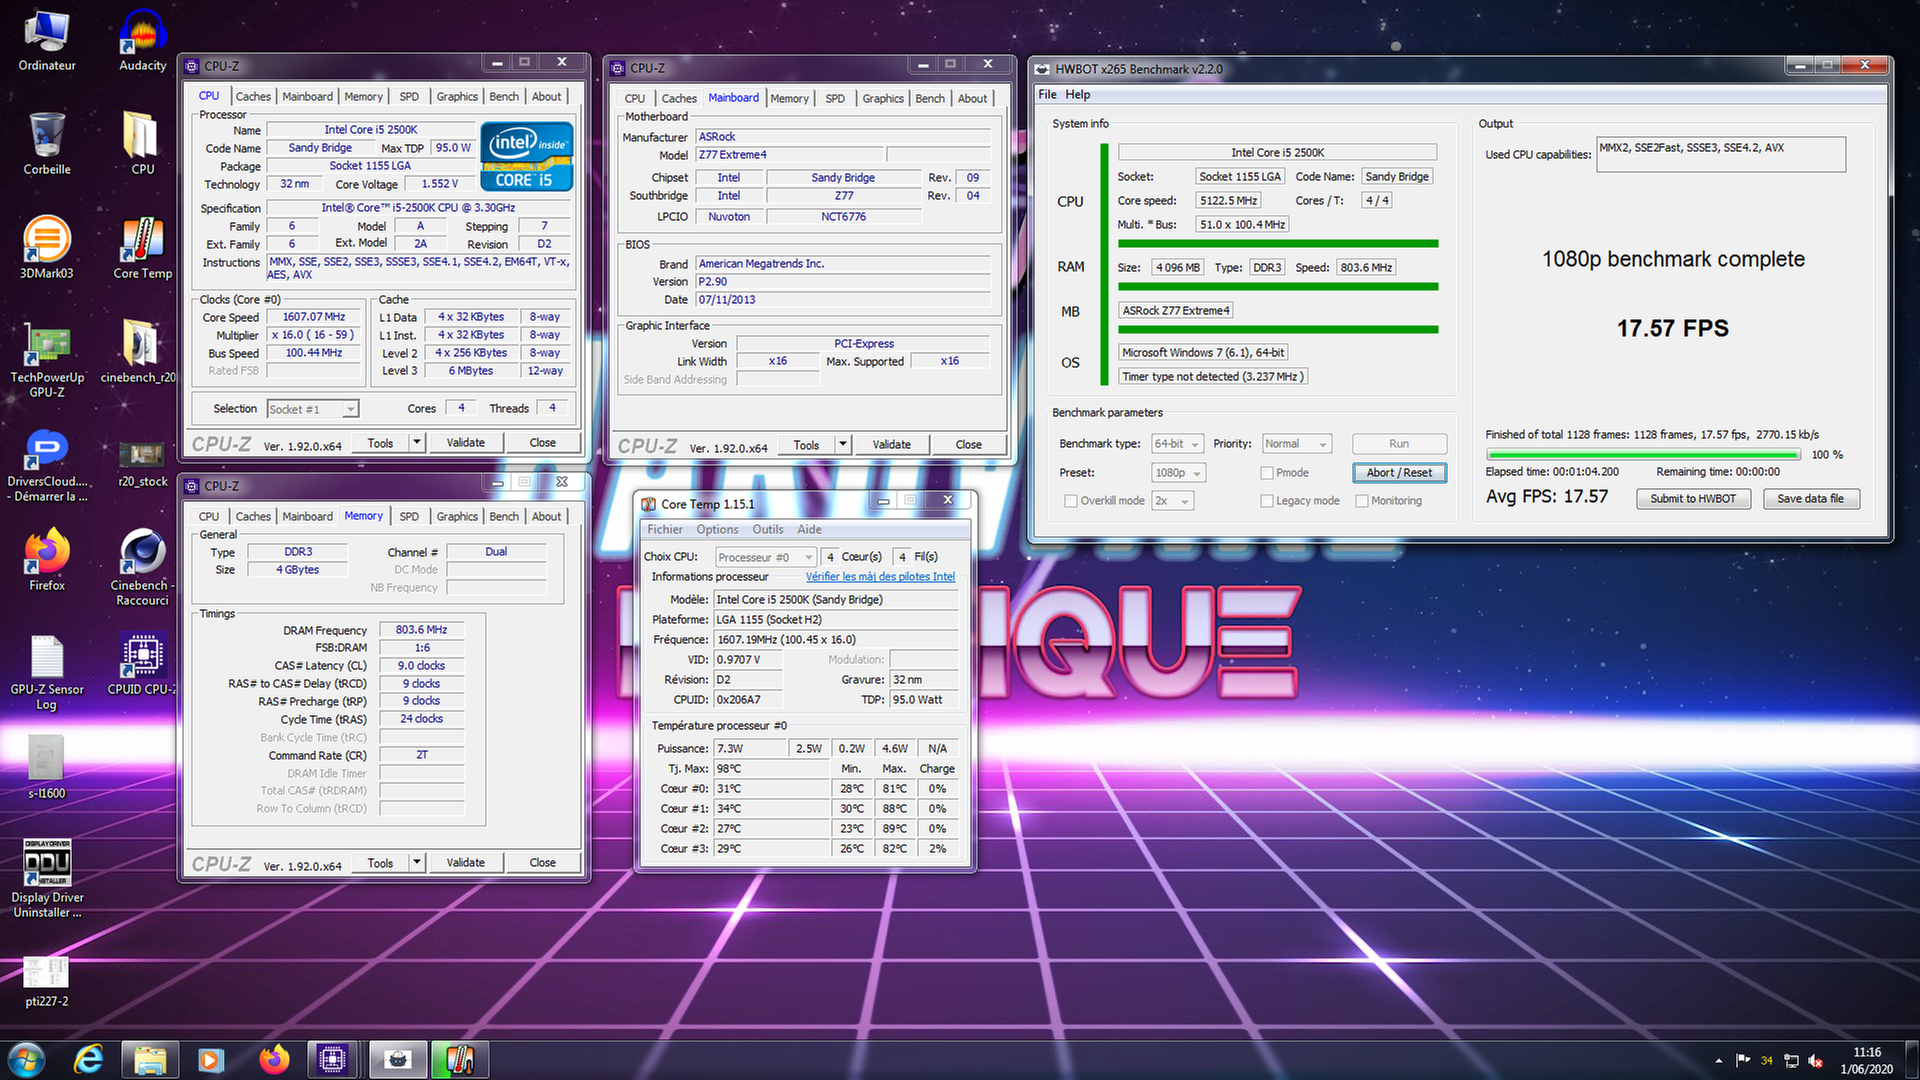Open the Audacity desktop icon
Viewport: 1920px width, 1080px height.
pos(143,40)
